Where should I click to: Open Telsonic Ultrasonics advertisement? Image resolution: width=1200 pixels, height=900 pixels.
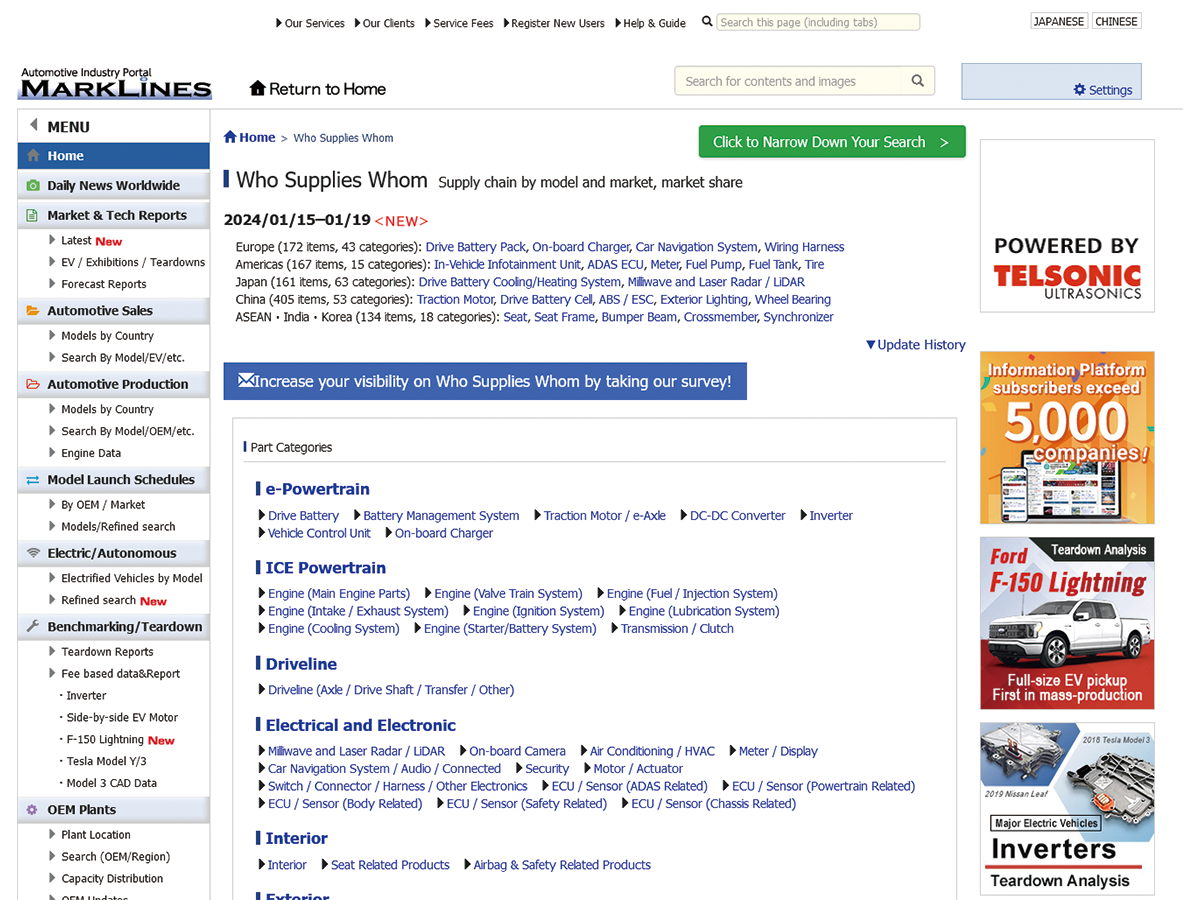[x=1067, y=226]
